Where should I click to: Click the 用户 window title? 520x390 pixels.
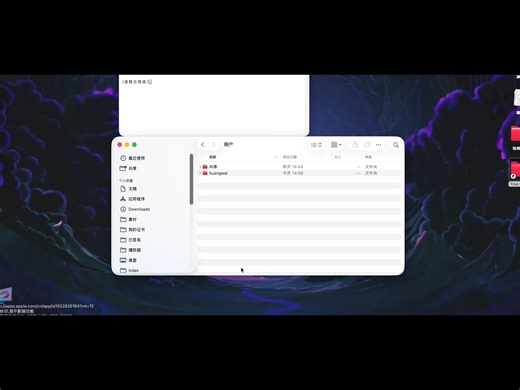coord(228,145)
